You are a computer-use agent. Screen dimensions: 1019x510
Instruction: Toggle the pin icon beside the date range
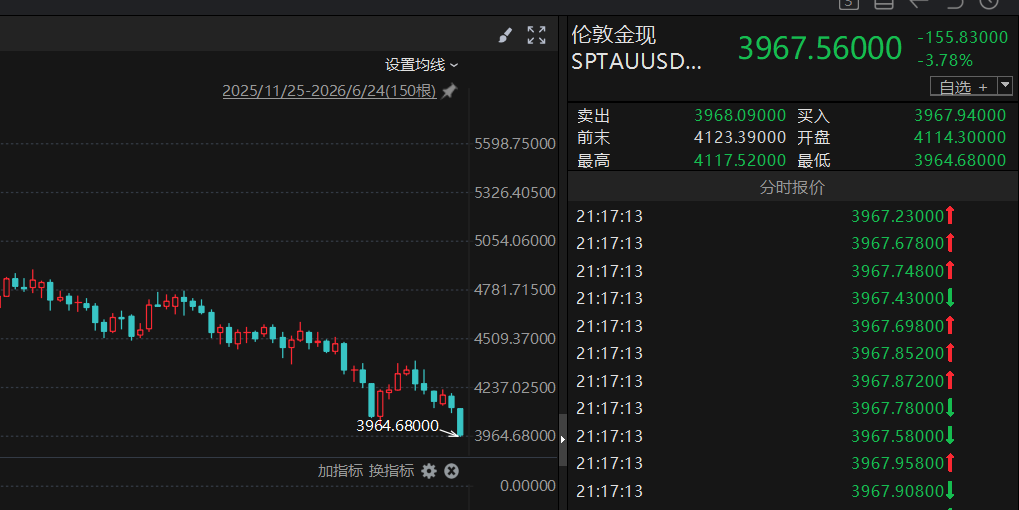[x=448, y=92]
